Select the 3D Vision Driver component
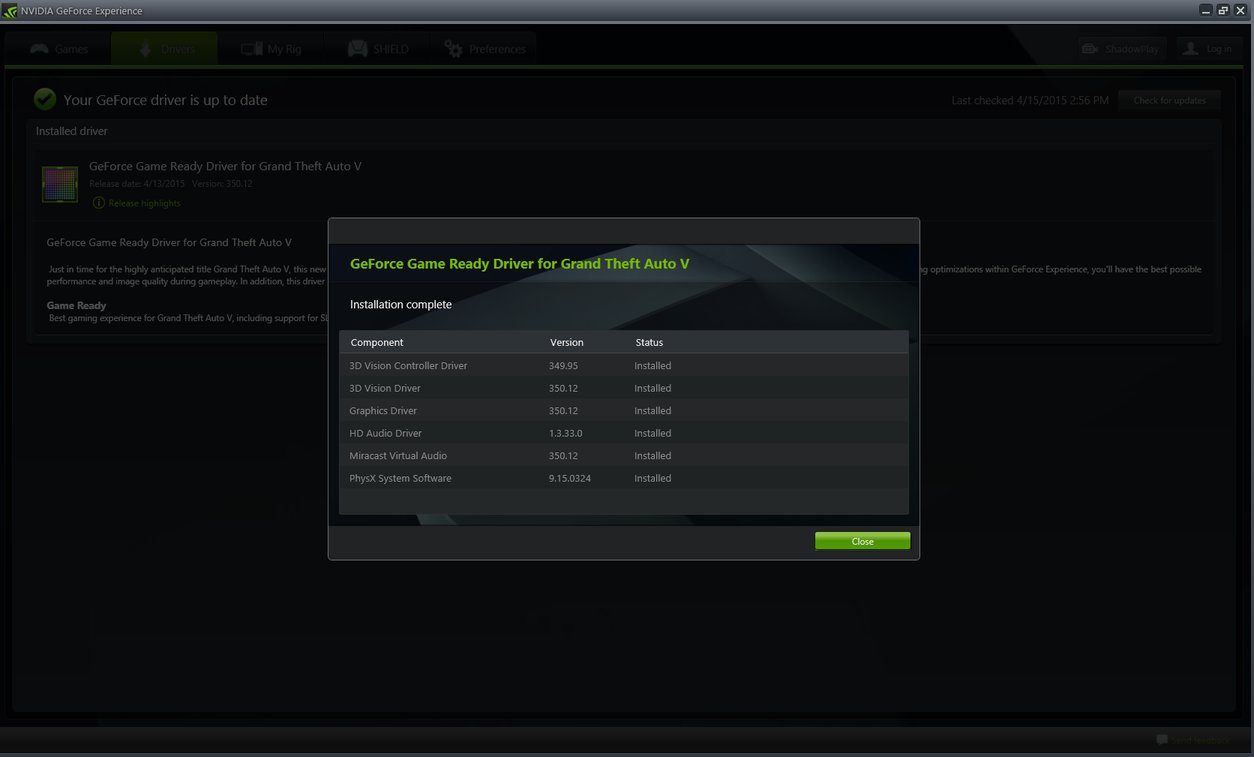This screenshot has height=757, width=1254. coord(385,388)
